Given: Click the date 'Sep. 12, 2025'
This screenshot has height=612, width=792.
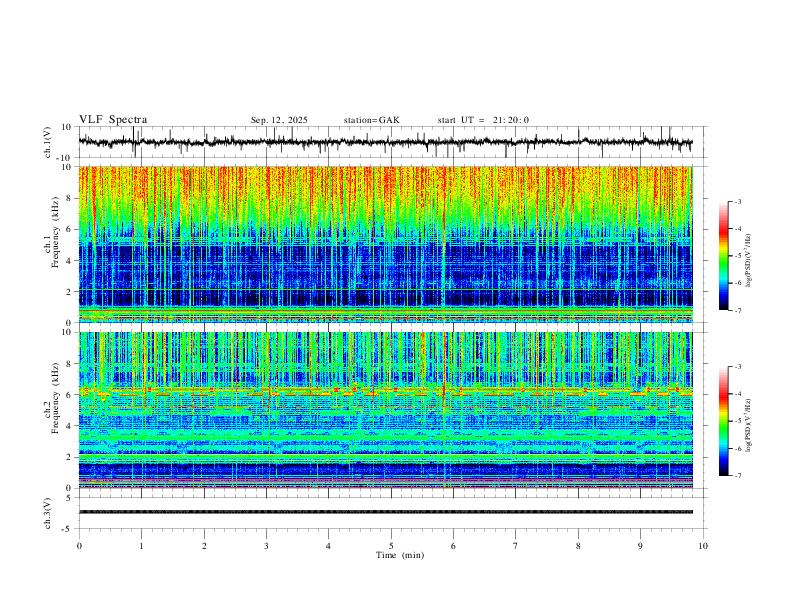Looking at the screenshot, I should [279, 120].
